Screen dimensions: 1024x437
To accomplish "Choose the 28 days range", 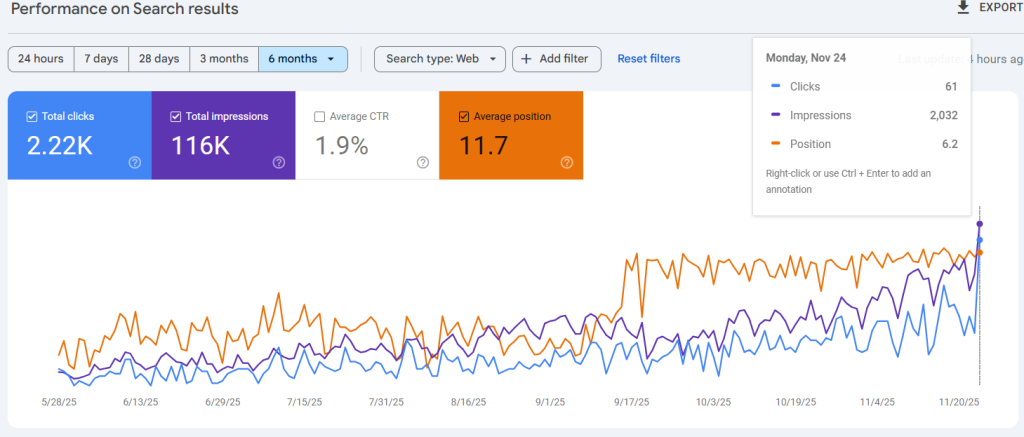I will tap(159, 59).
